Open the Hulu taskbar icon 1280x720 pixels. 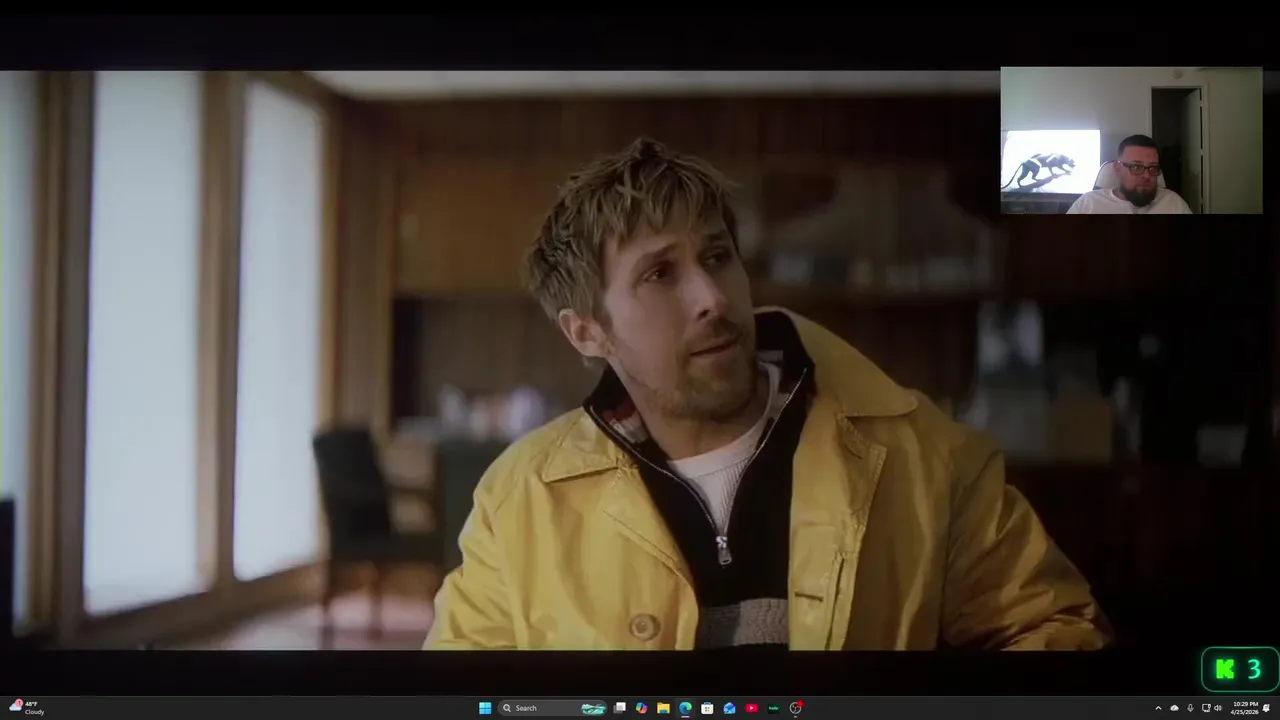(773, 708)
